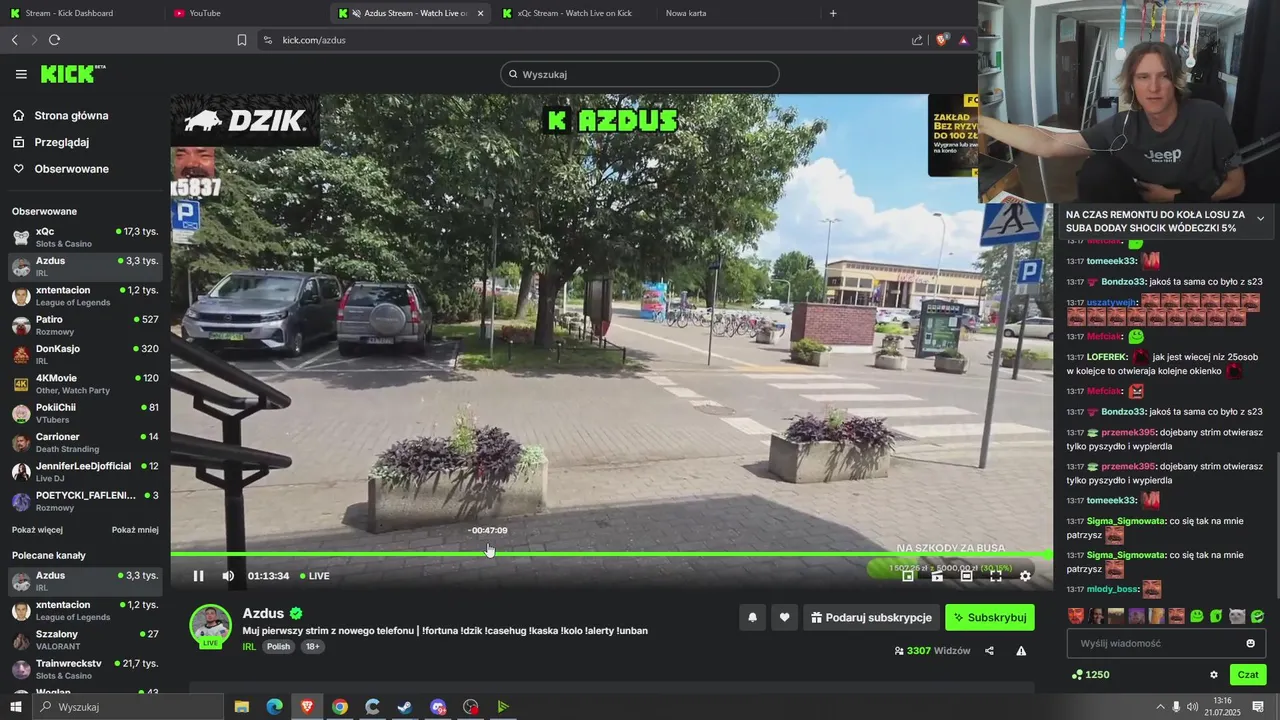The height and width of the screenshot is (720, 1280).
Task: Click the KICK logo in the header
Action: pos(72,74)
